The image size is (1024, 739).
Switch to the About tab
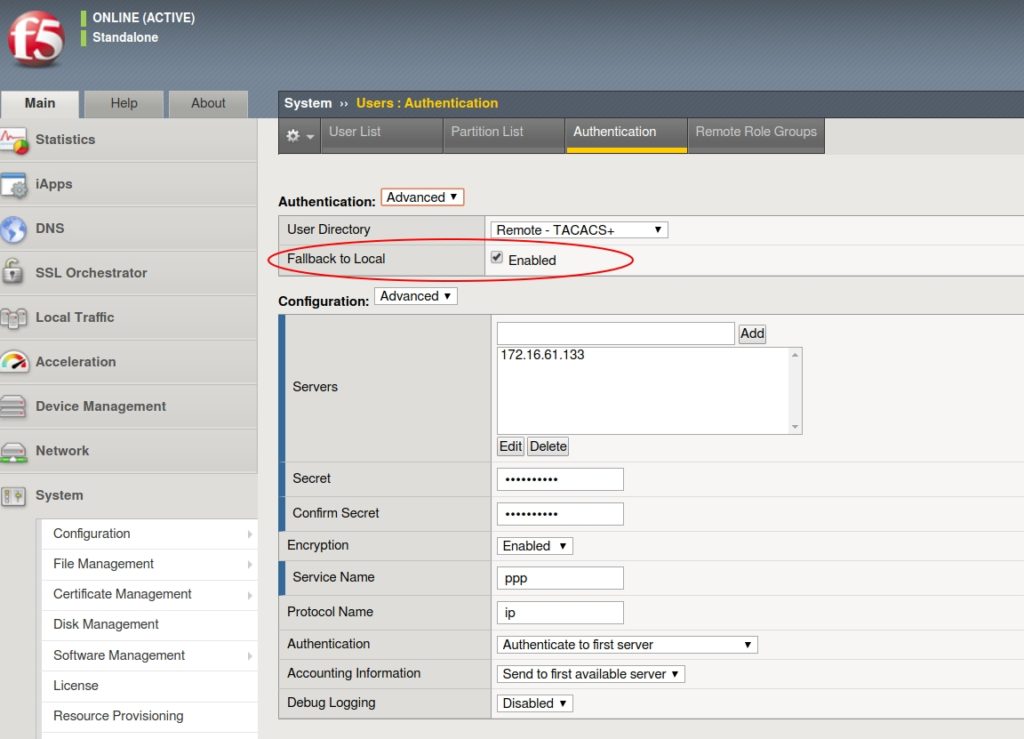pos(208,104)
